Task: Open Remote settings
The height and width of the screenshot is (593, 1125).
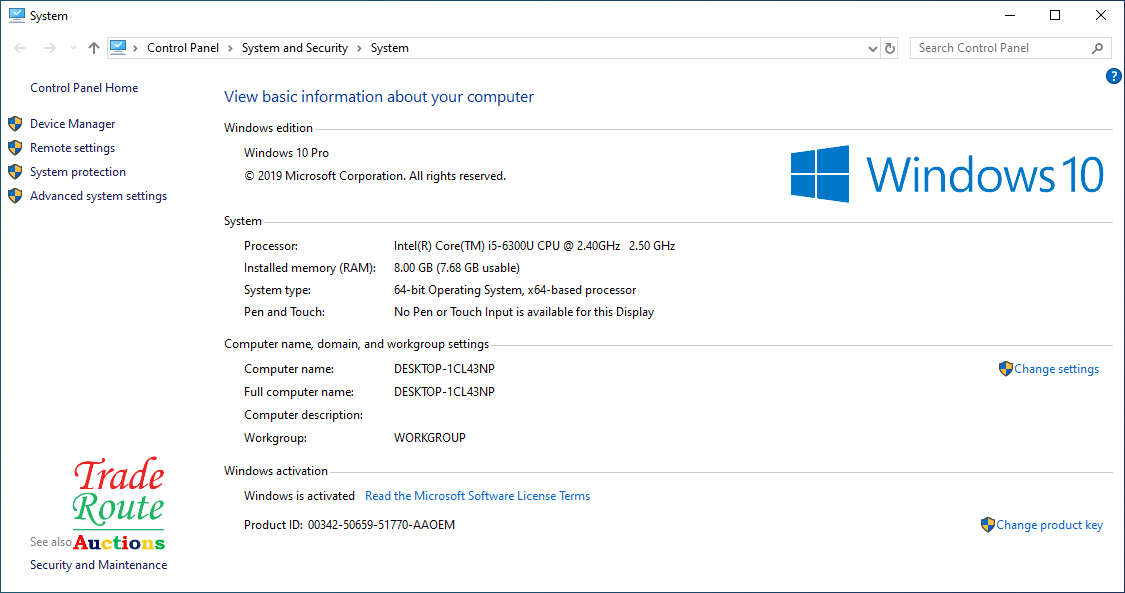Action: [72, 148]
